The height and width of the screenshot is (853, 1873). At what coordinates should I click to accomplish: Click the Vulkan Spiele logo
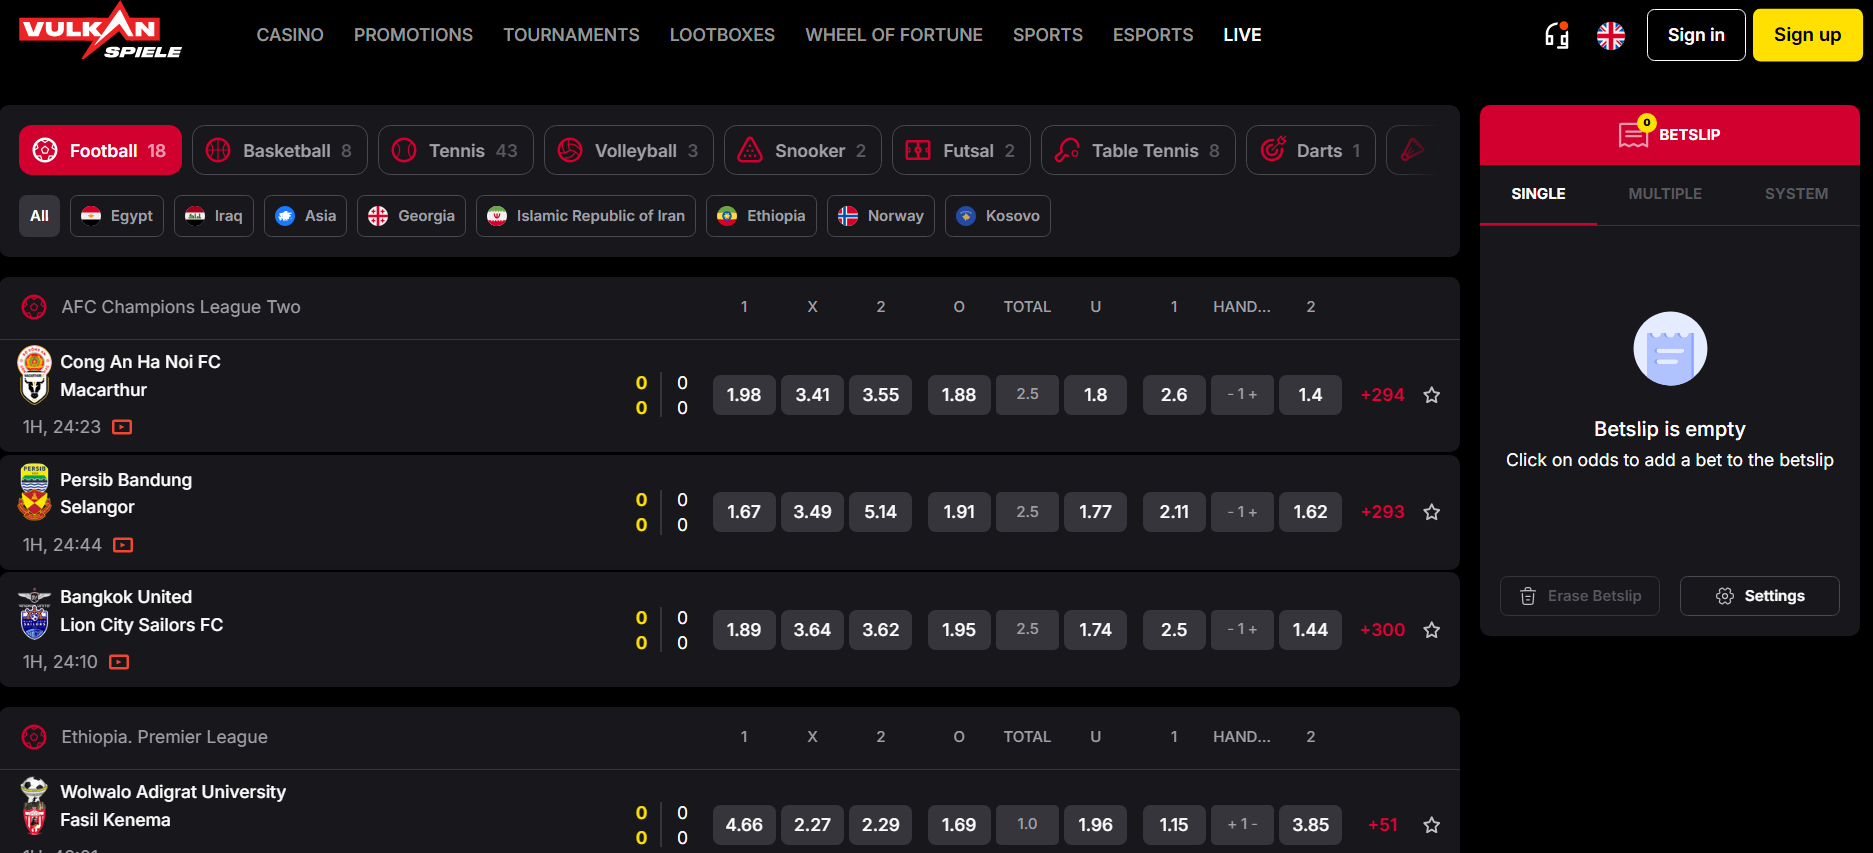100,32
